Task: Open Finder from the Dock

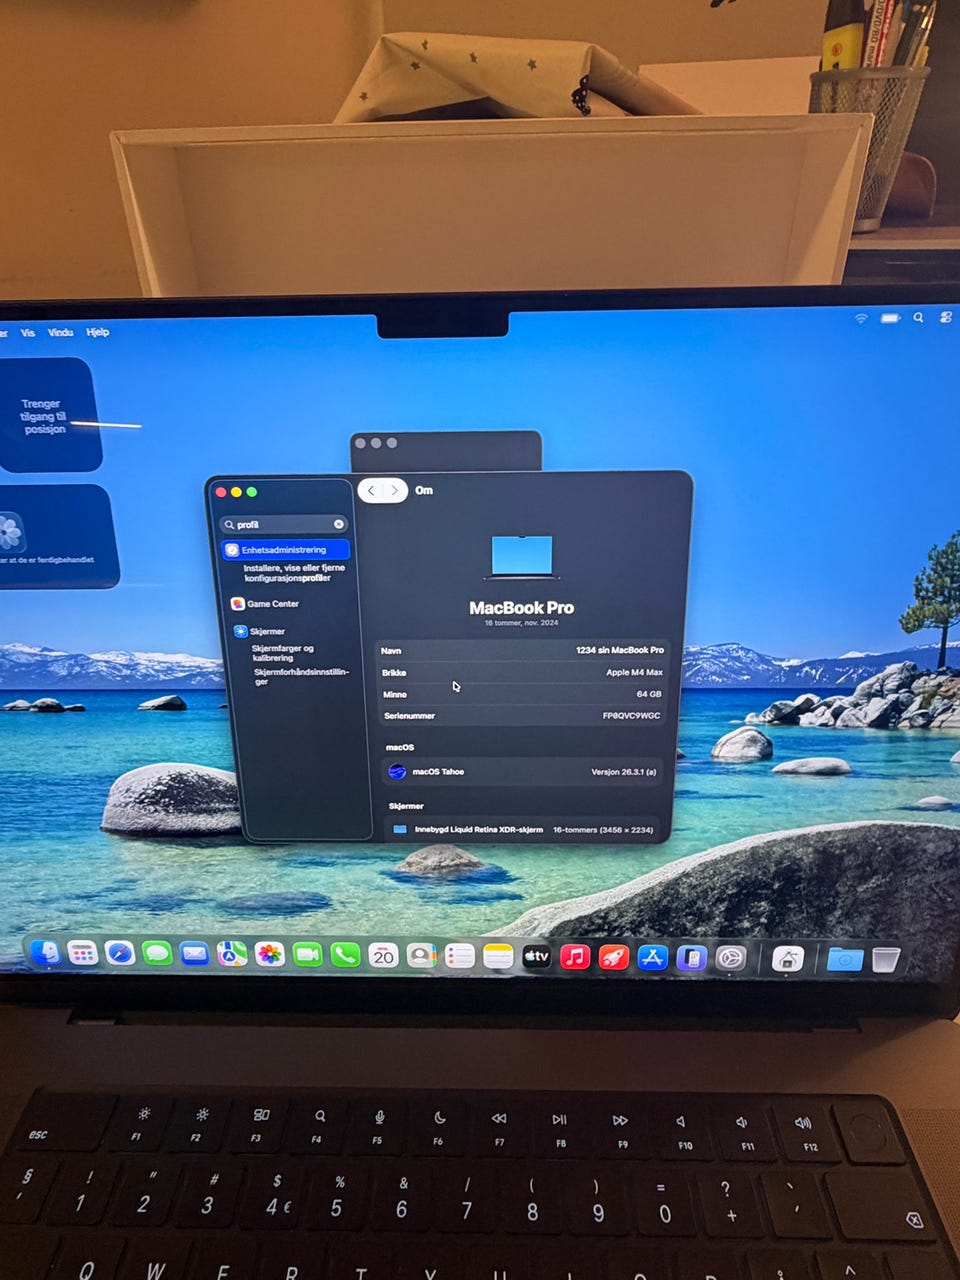Action: (45, 954)
